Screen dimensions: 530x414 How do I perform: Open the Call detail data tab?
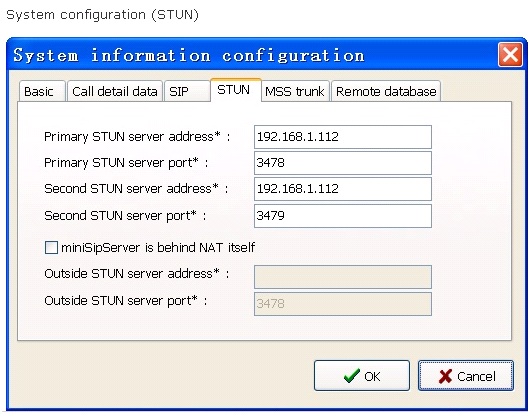(115, 91)
